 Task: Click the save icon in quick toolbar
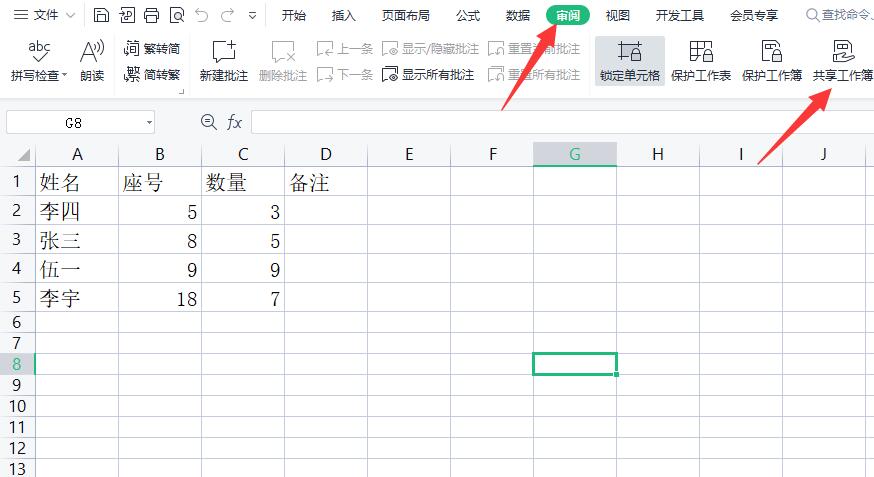101,15
